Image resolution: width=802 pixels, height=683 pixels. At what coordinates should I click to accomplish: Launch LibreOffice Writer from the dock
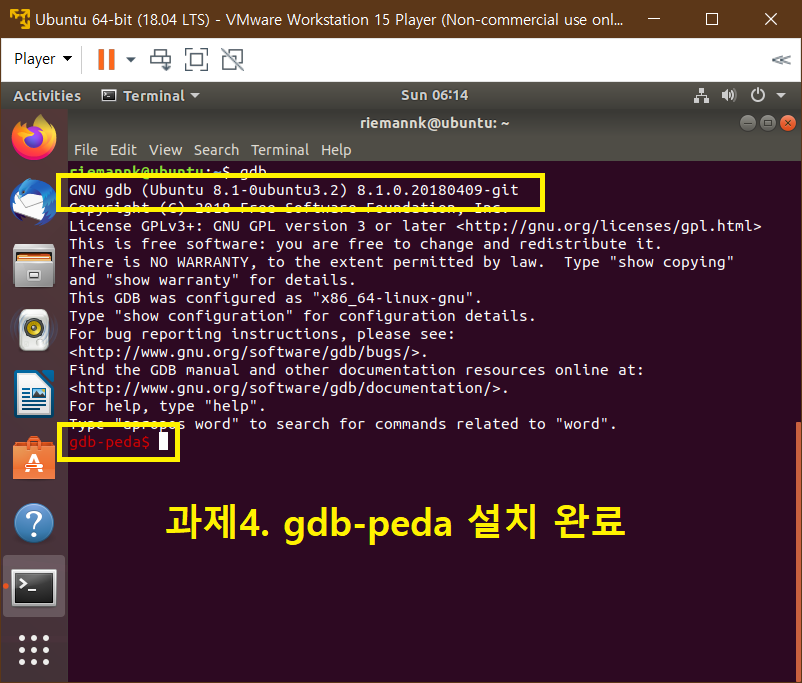click(x=34, y=393)
